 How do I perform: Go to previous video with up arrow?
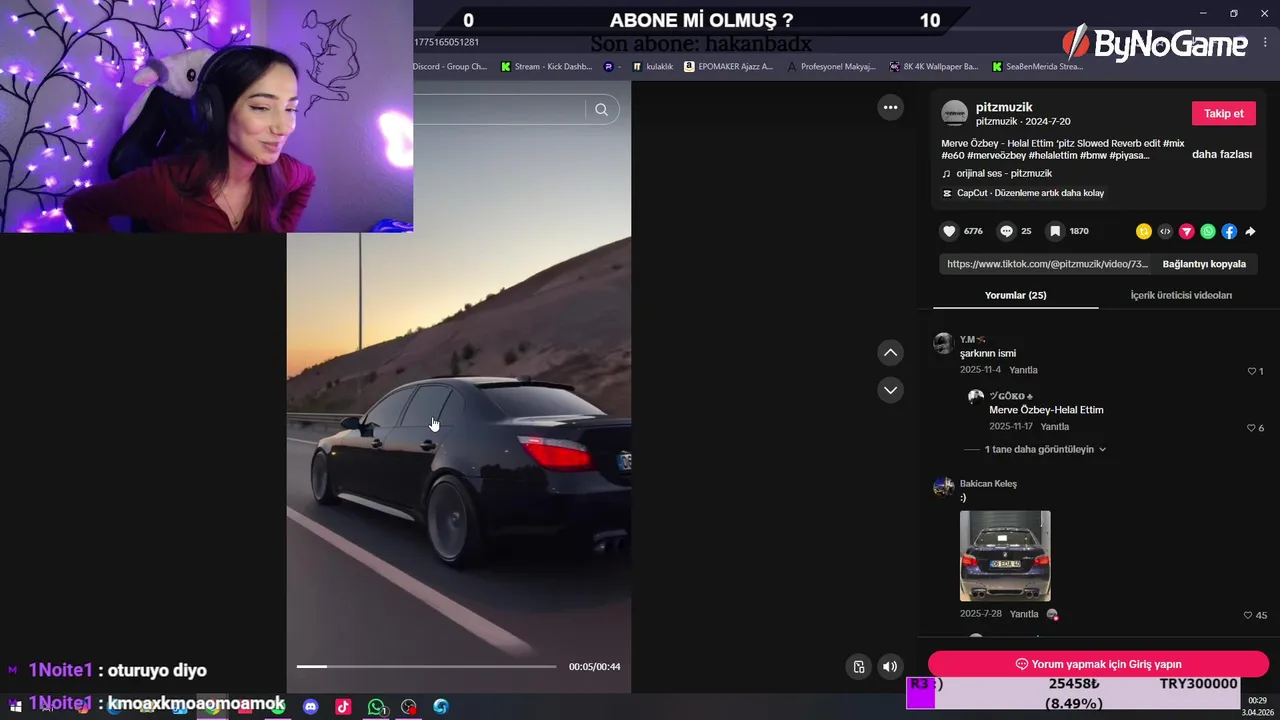pos(890,352)
